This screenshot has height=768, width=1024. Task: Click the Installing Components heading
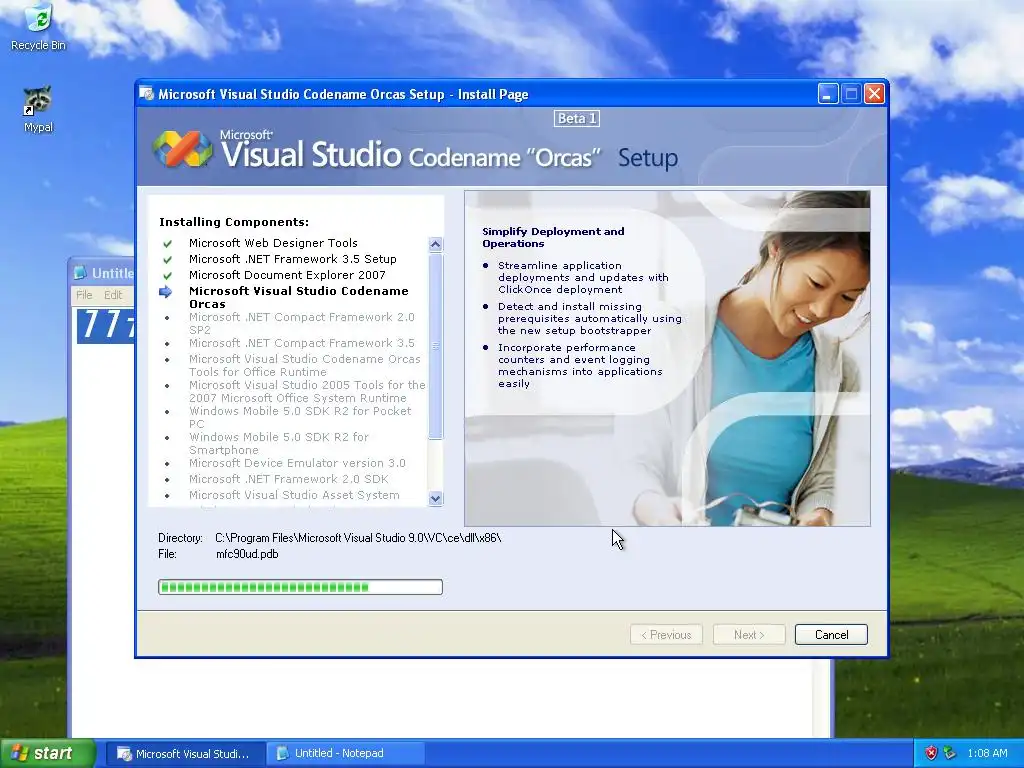234,222
